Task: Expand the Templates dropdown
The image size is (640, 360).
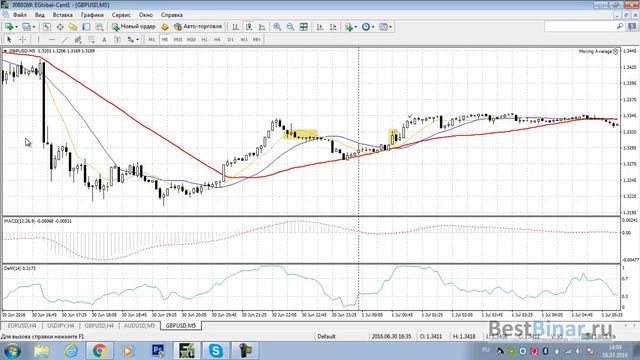Action: click(x=391, y=27)
